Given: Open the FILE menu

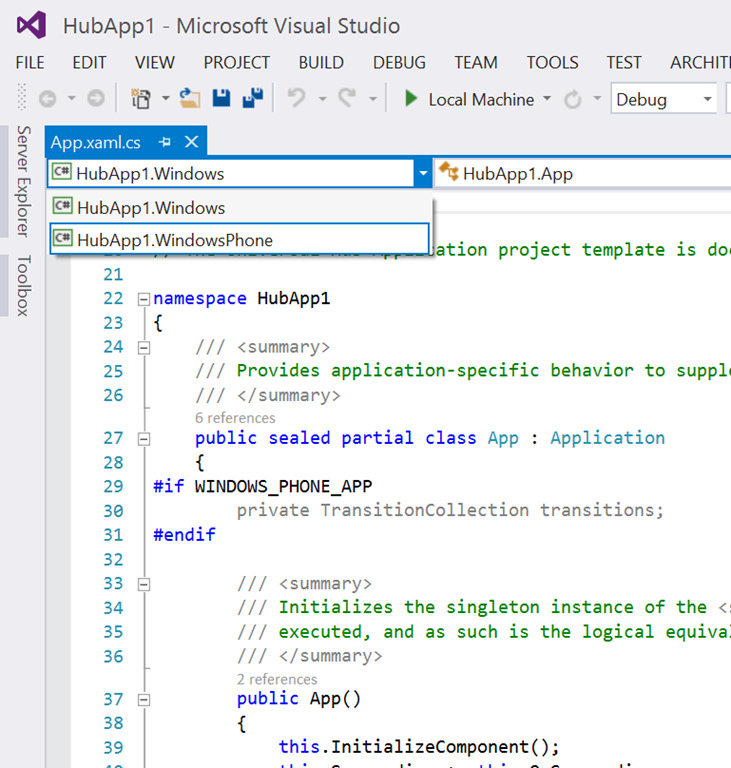Looking at the screenshot, I should pyautogui.click(x=30, y=63).
